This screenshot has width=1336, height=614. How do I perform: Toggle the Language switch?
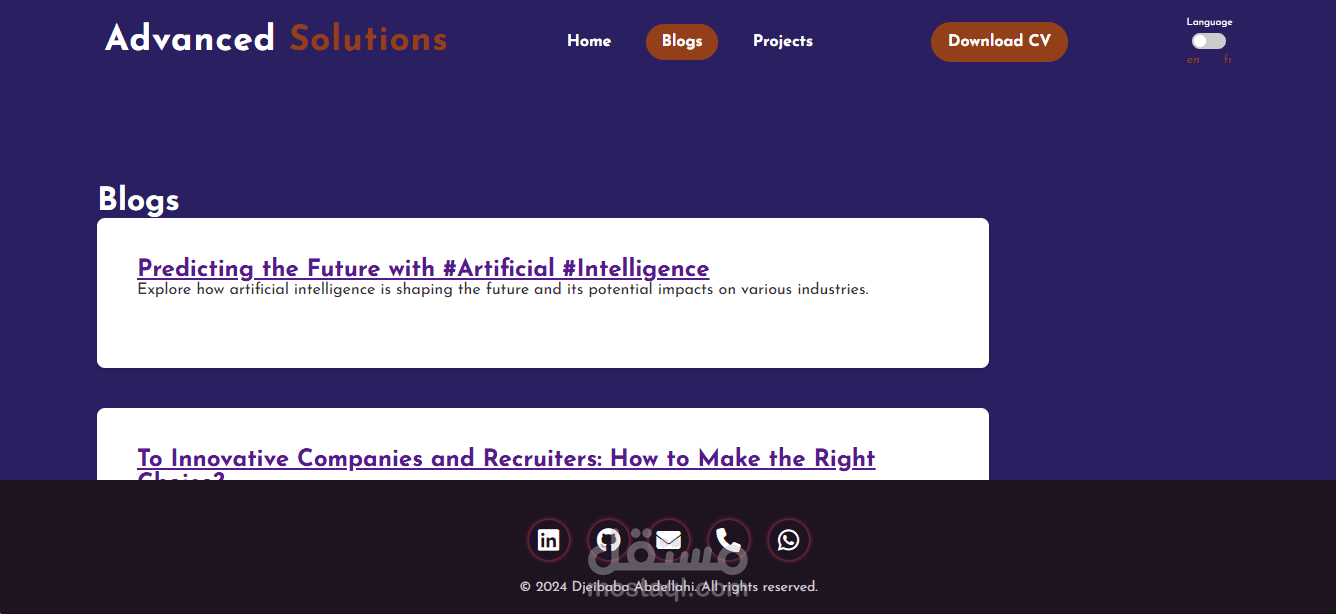click(x=1209, y=41)
